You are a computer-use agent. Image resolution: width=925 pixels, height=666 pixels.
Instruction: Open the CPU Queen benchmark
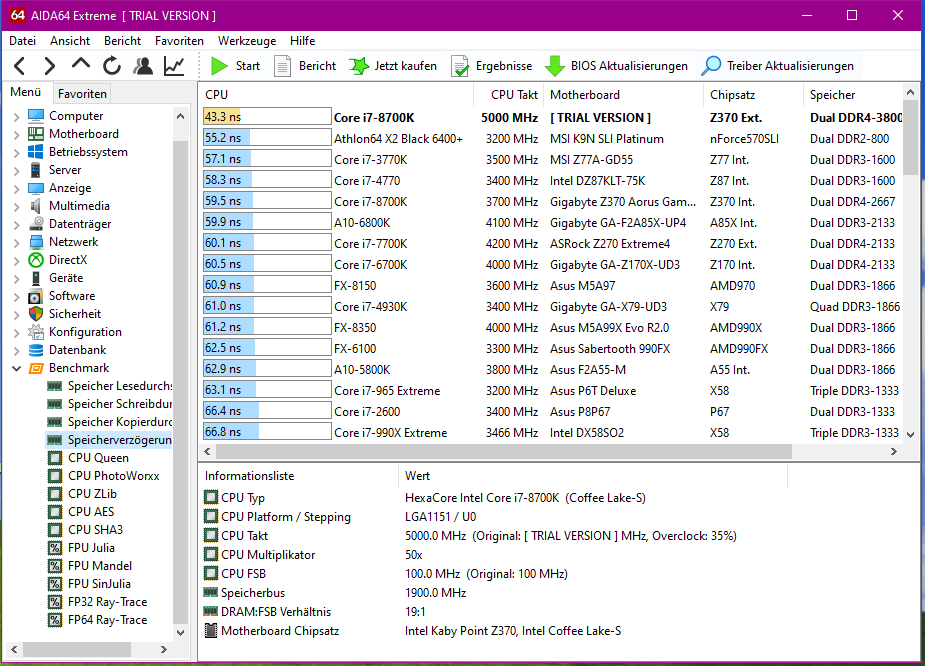pos(98,458)
